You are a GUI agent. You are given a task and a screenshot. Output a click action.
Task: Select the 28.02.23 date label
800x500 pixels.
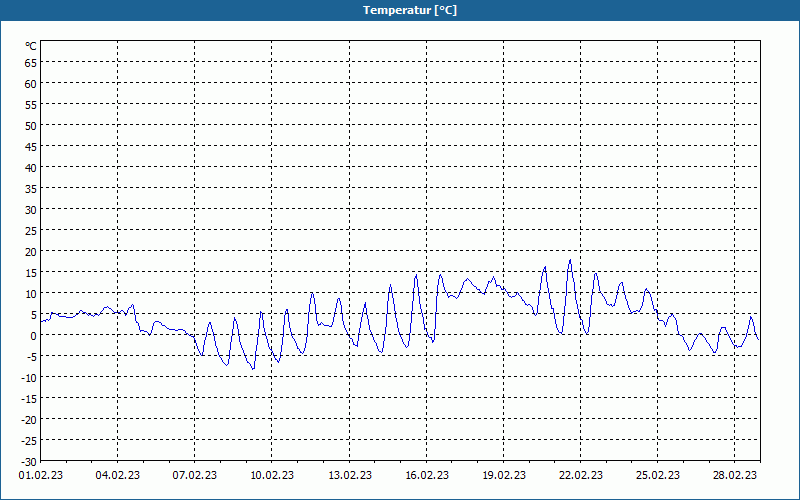click(x=735, y=475)
